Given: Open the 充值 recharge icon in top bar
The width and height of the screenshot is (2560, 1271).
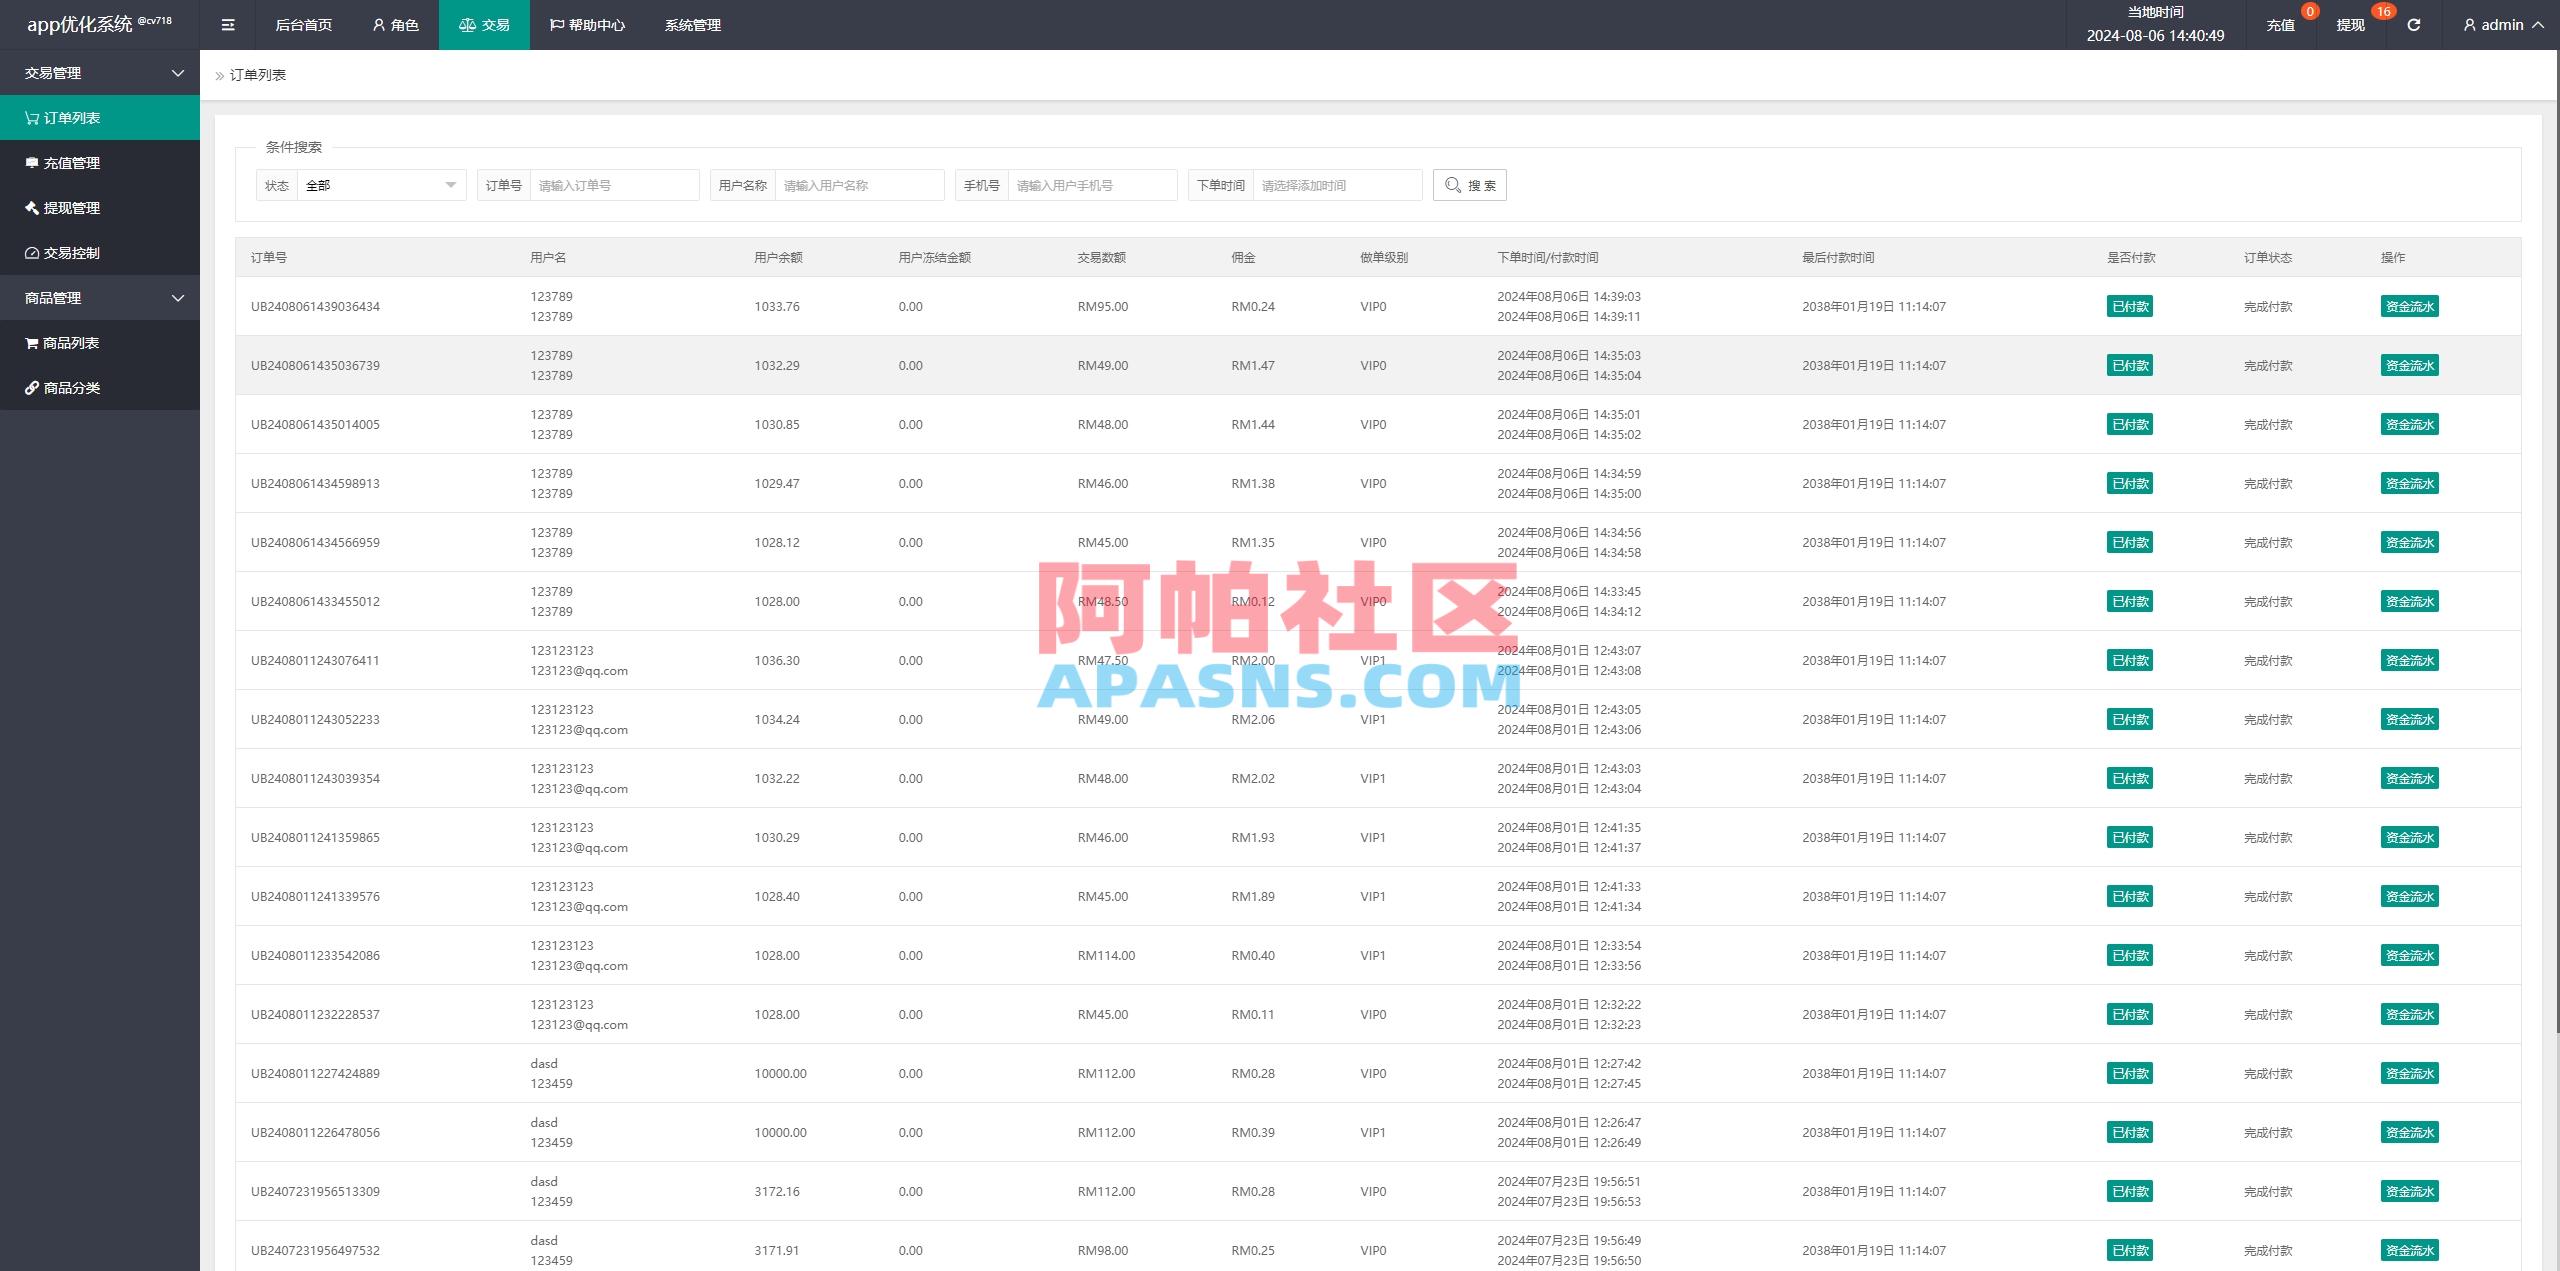Looking at the screenshot, I should 2281,25.
